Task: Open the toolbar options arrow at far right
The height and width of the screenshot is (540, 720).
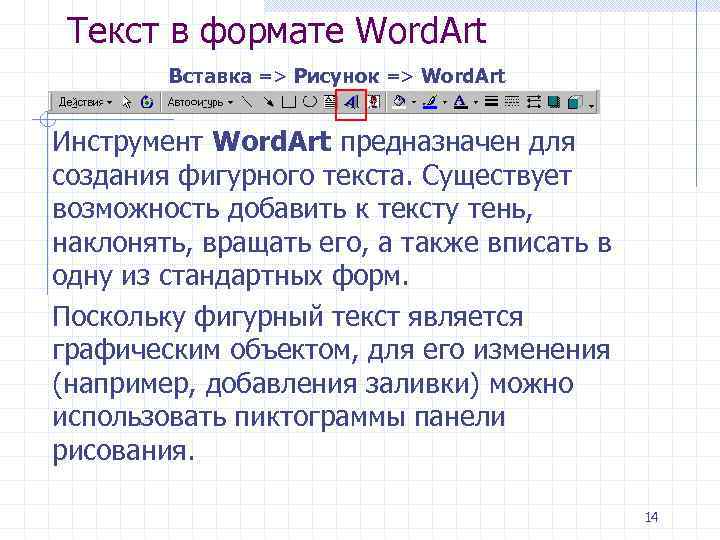Action: (591, 106)
